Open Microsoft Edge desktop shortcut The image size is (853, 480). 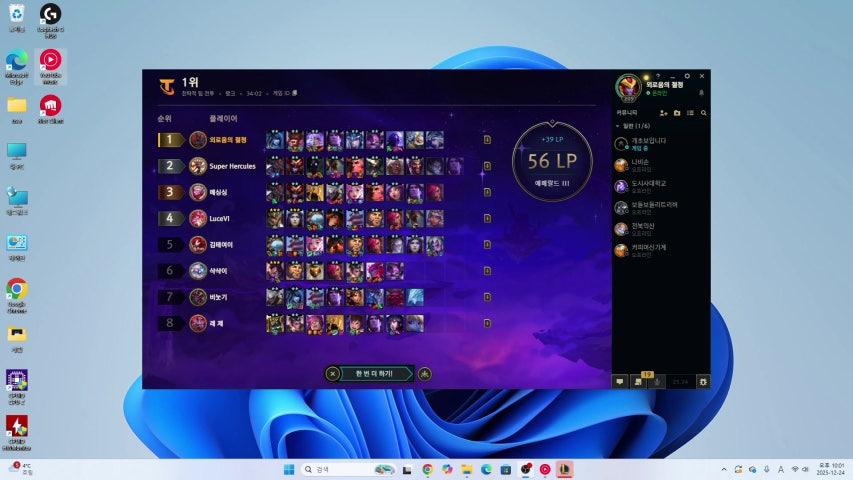point(17,67)
